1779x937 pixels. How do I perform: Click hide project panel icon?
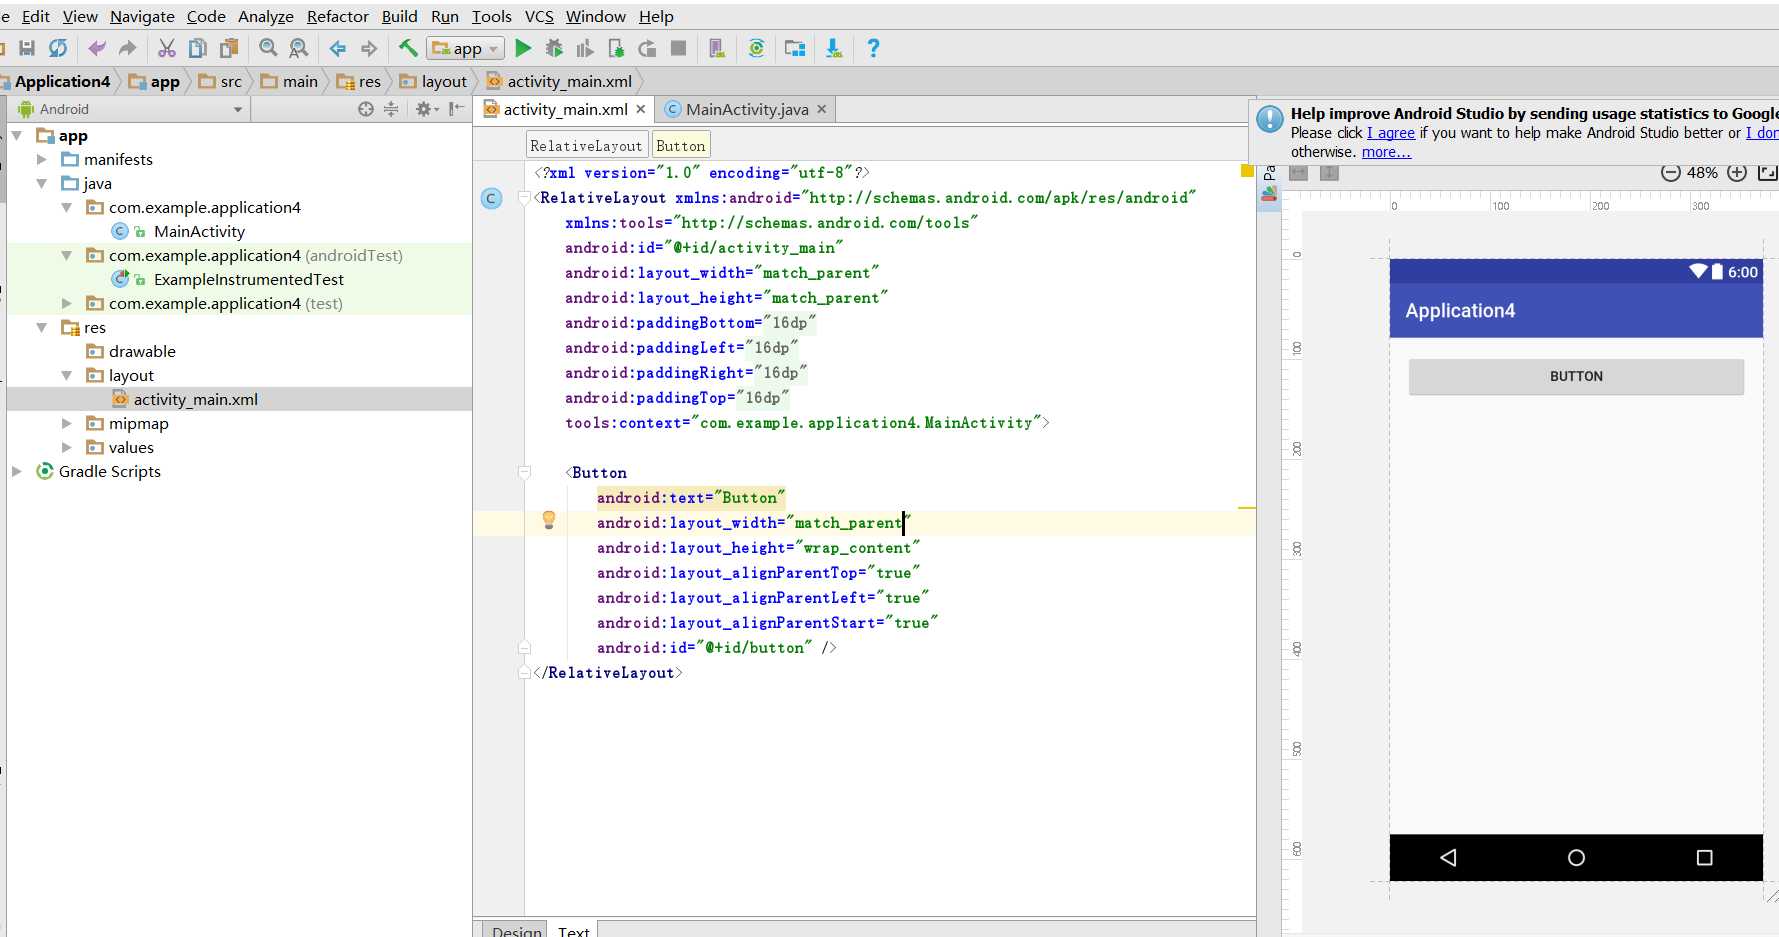457,109
